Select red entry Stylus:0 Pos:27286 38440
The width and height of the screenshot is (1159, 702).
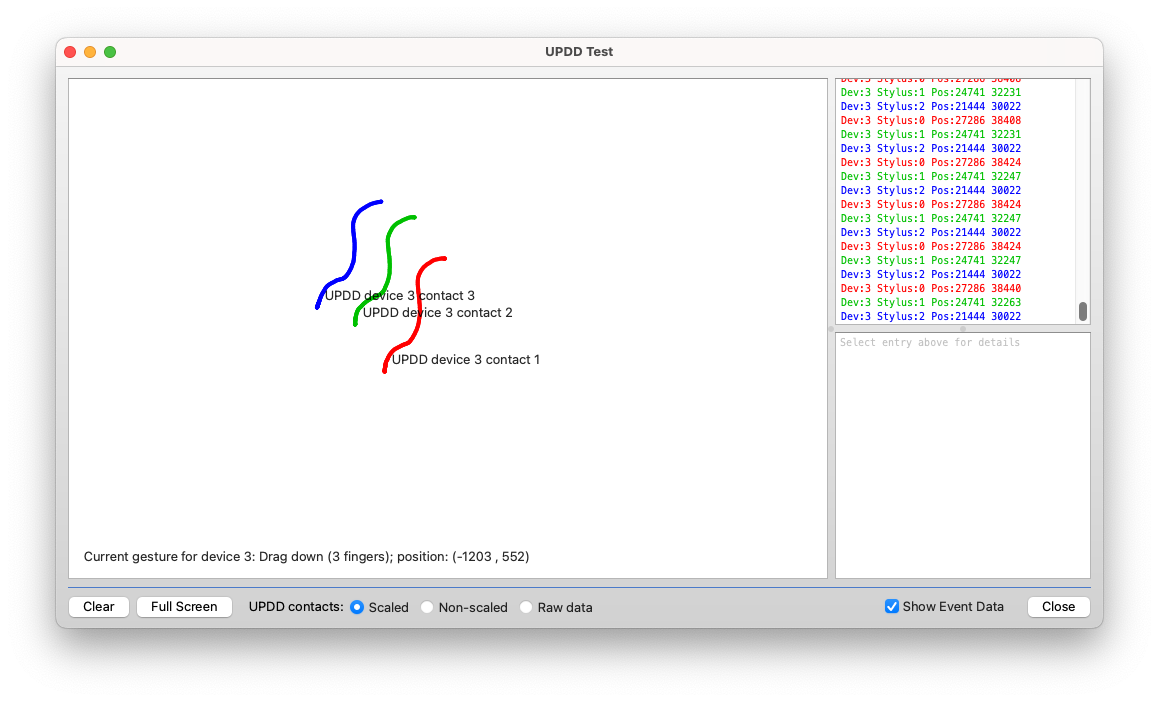(x=931, y=288)
